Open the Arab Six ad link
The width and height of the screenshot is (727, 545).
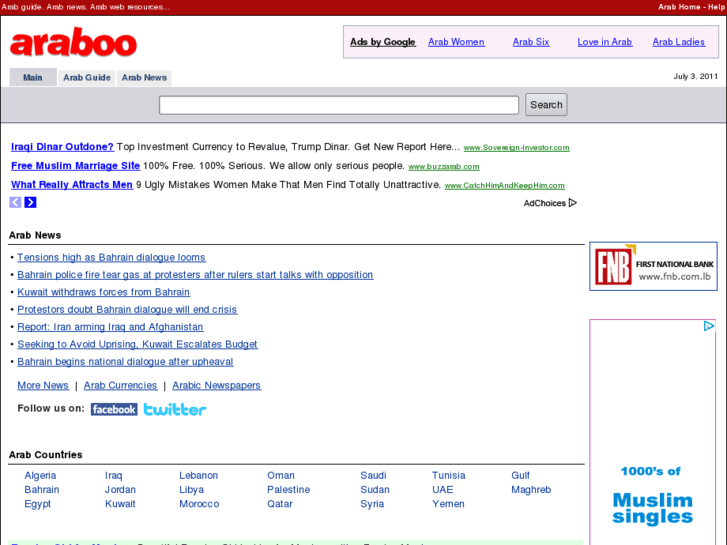531,42
